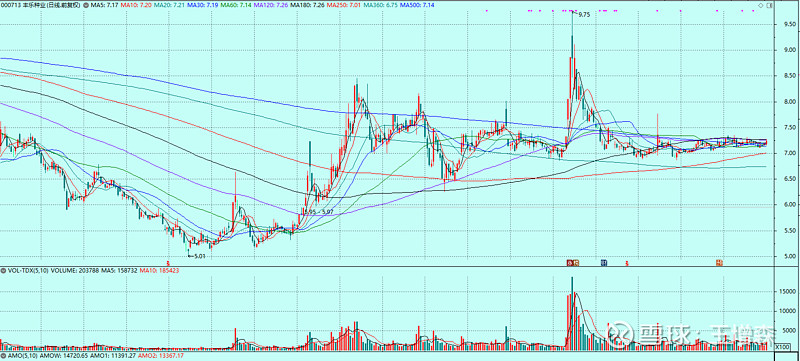Click the 8.00 price axis label
This screenshot has width=800, height=361.
point(790,101)
